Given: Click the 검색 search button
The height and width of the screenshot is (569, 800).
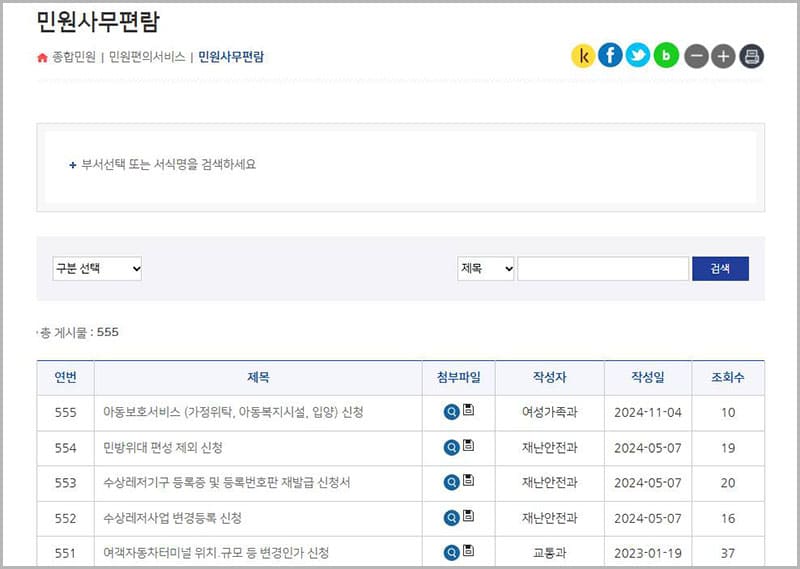Looking at the screenshot, I should pos(720,268).
